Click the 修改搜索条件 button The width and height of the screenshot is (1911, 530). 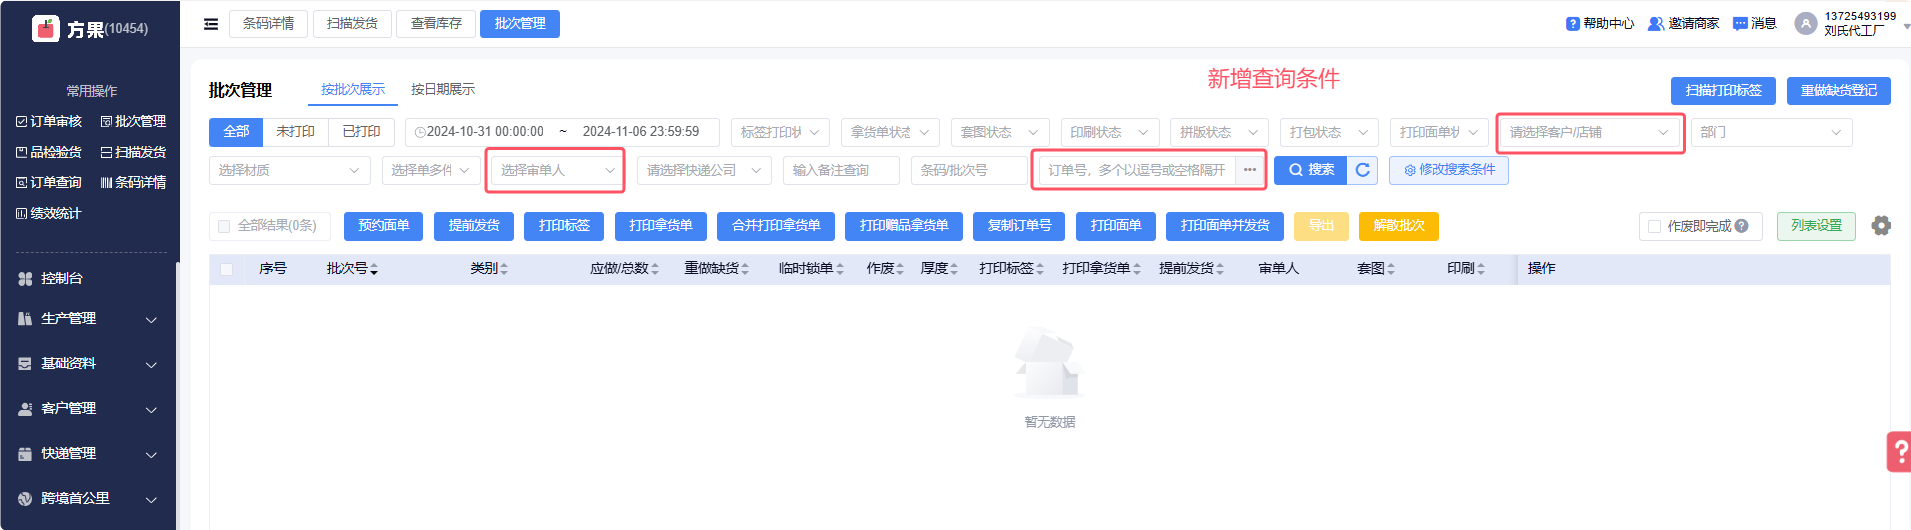(1449, 170)
